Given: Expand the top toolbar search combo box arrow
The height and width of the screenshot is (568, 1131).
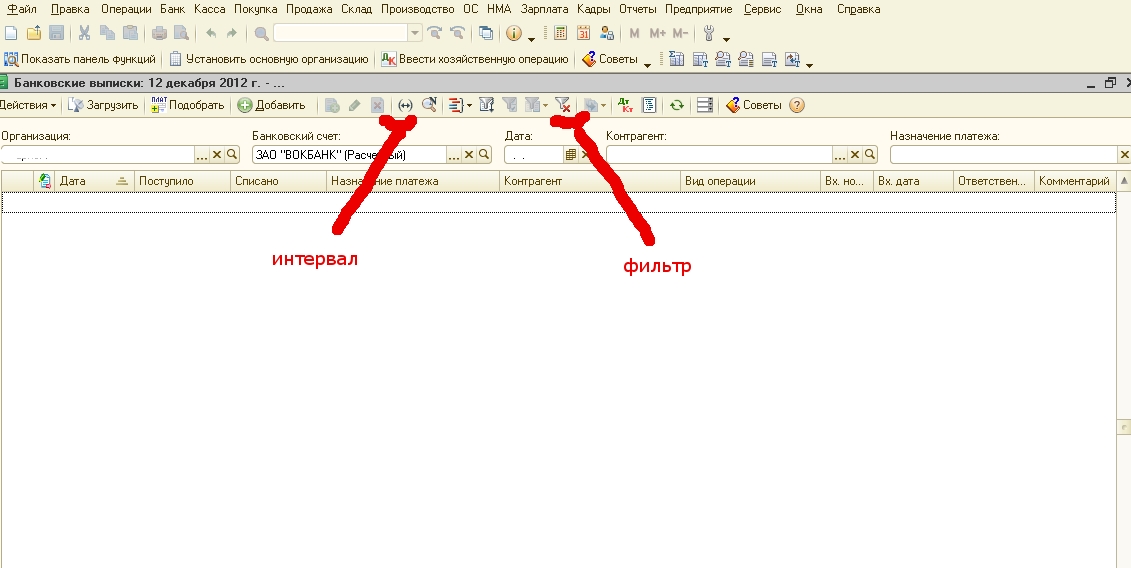Looking at the screenshot, I should (415, 33).
